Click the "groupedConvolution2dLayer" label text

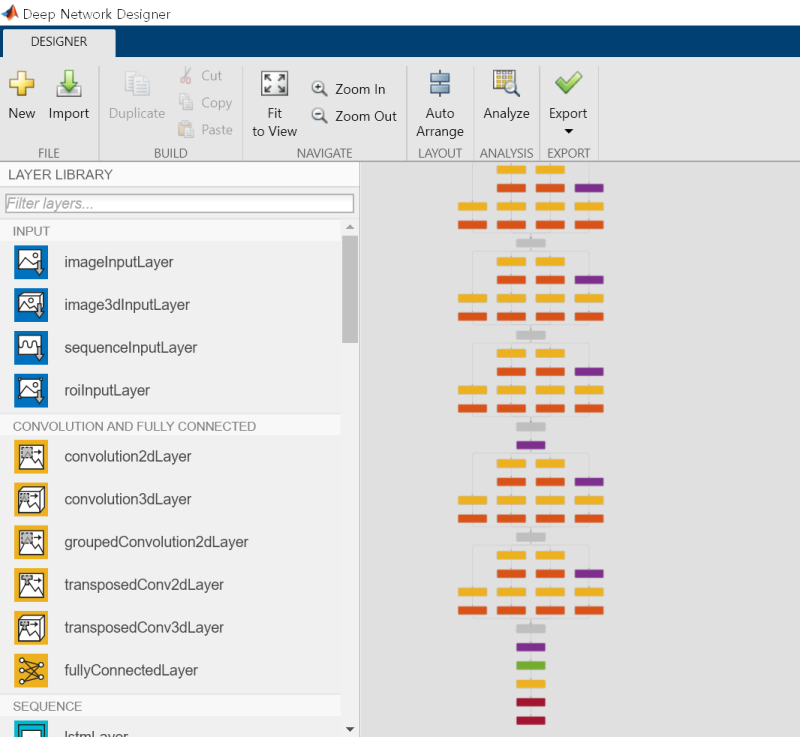coord(156,542)
